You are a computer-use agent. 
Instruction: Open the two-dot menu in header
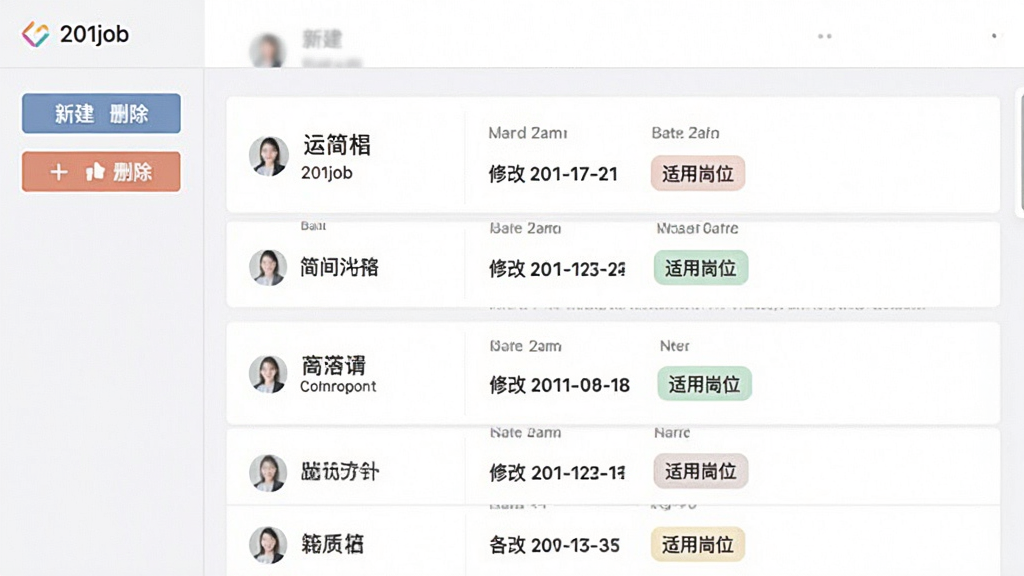825,37
